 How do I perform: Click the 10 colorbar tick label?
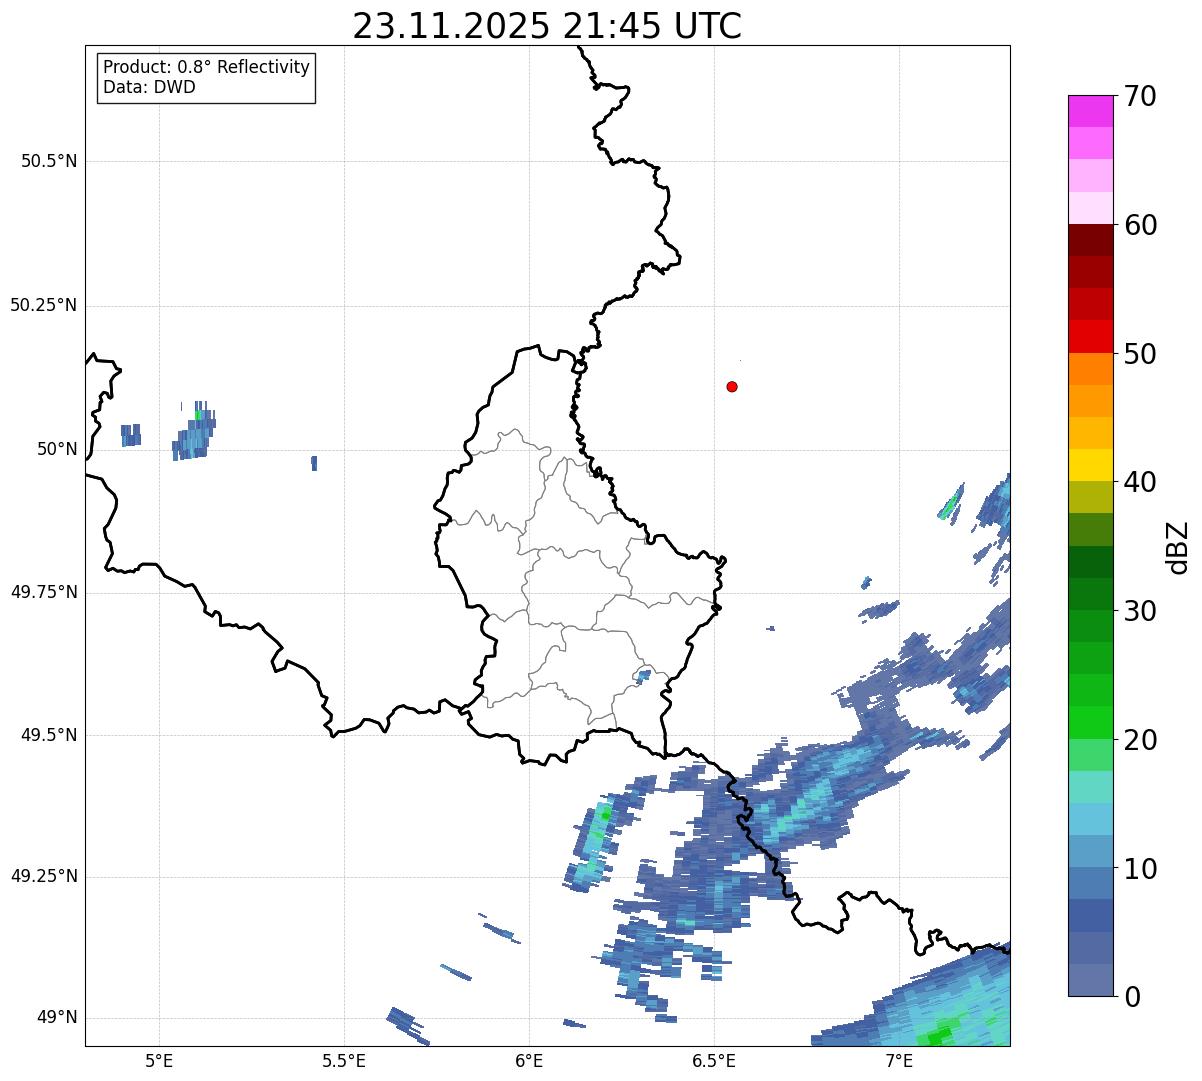tap(1140, 869)
